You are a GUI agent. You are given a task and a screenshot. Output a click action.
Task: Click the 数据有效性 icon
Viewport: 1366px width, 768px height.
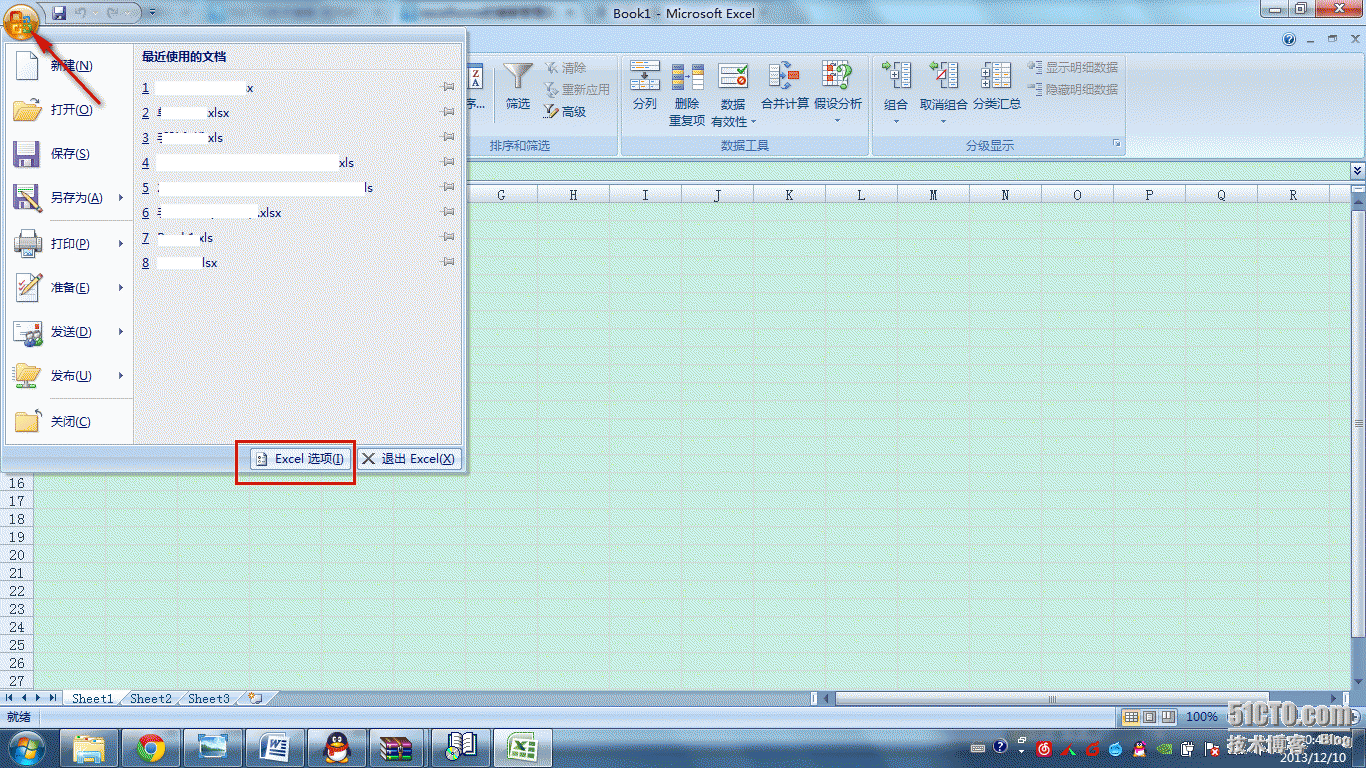coord(733,76)
